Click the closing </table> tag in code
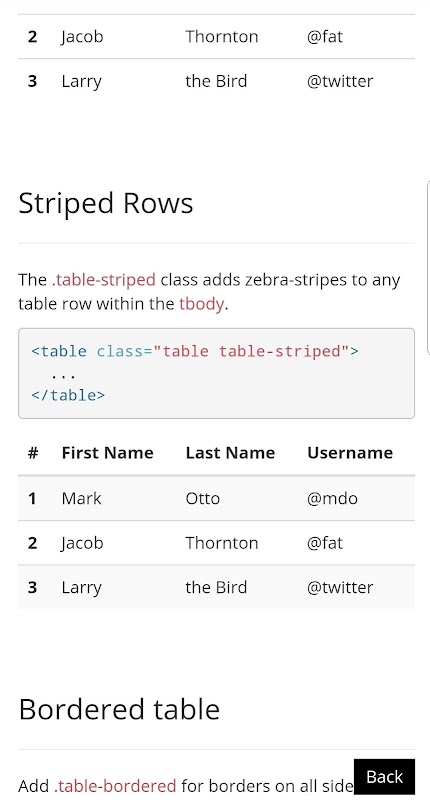This screenshot has height=800, width=430. [x=68, y=395]
